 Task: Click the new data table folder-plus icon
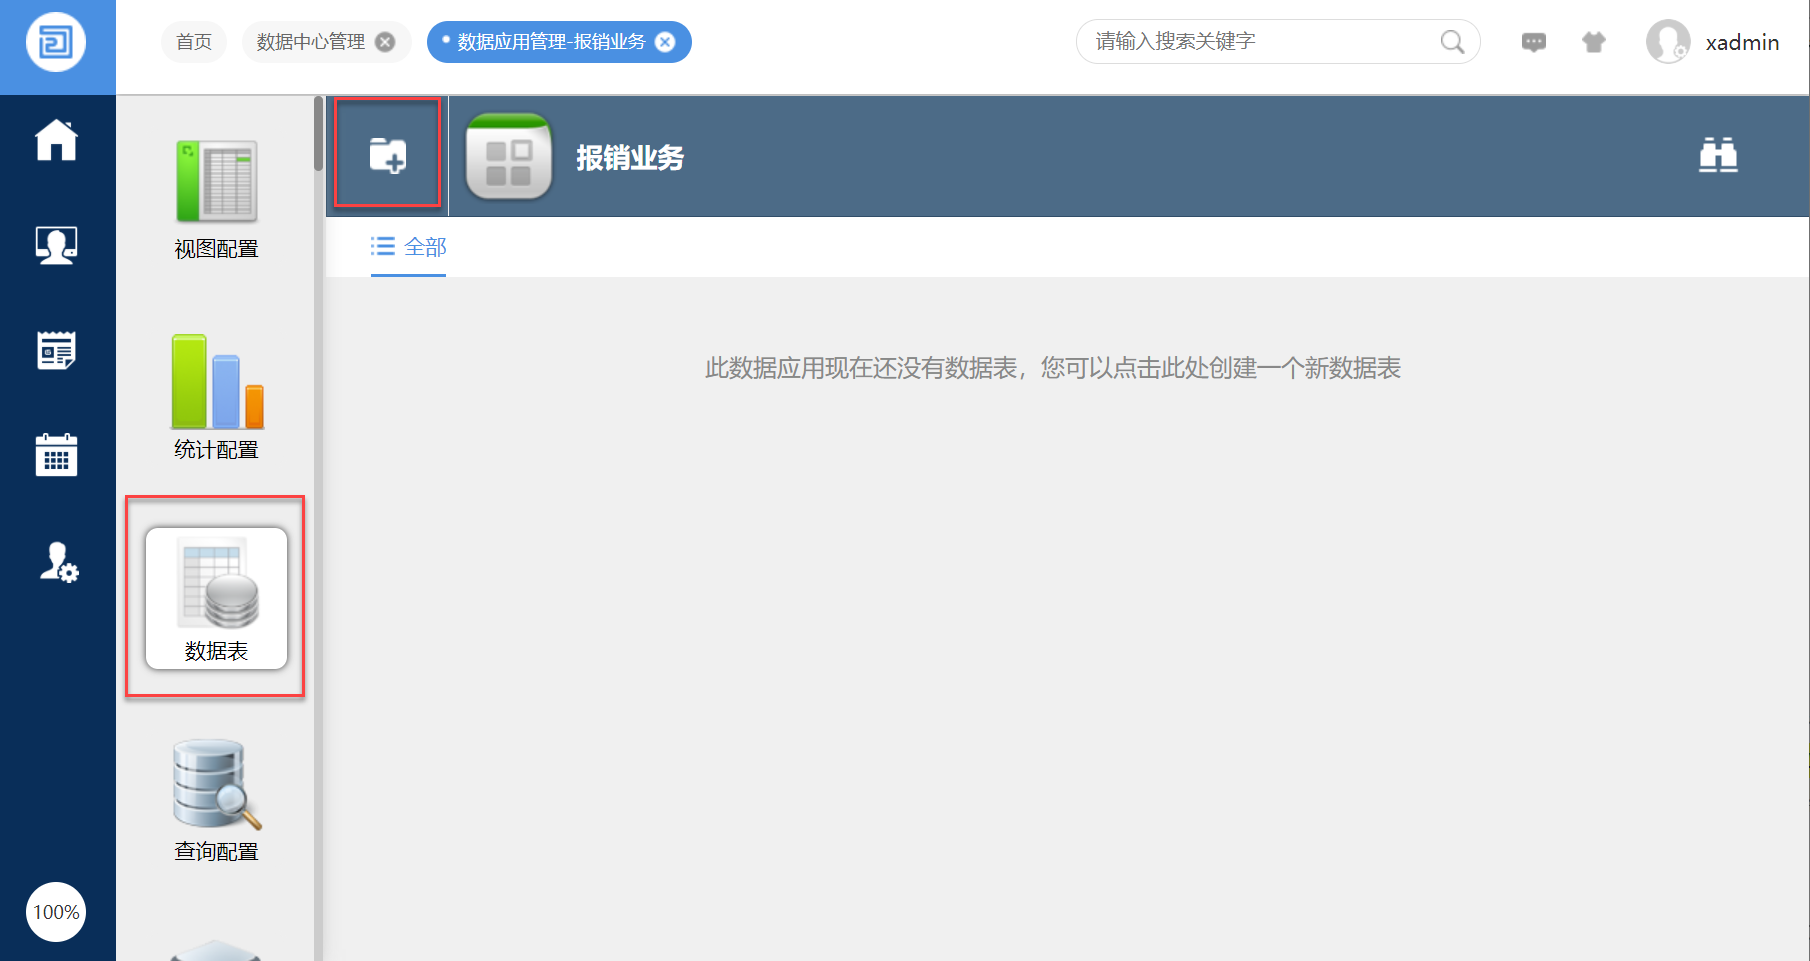[x=388, y=155]
